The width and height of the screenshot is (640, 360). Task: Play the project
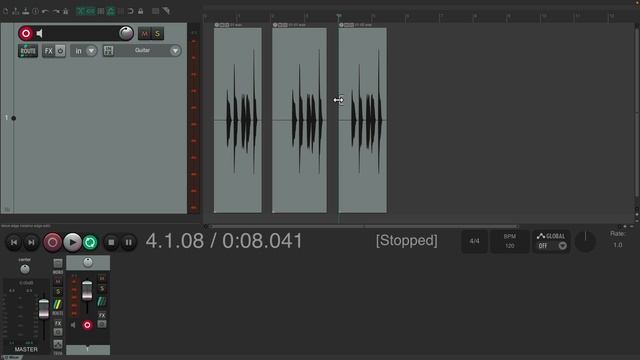tap(72, 242)
